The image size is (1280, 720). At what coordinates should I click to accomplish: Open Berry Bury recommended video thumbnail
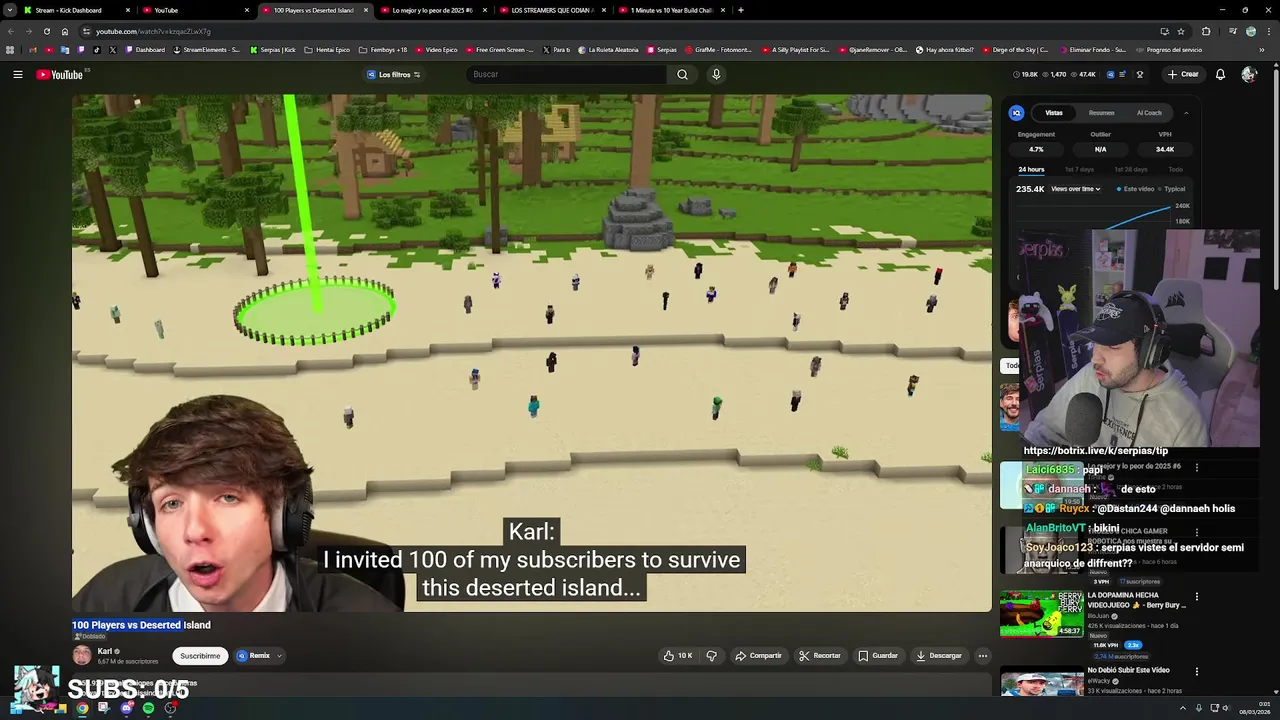point(1041,613)
